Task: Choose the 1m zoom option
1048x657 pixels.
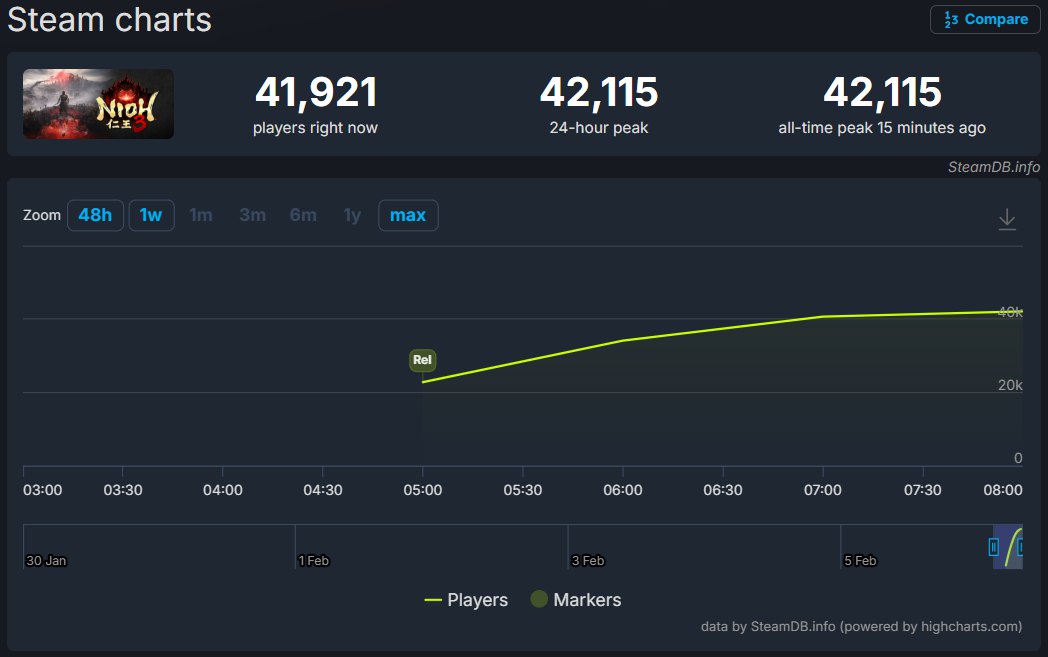Action: point(201,215)
